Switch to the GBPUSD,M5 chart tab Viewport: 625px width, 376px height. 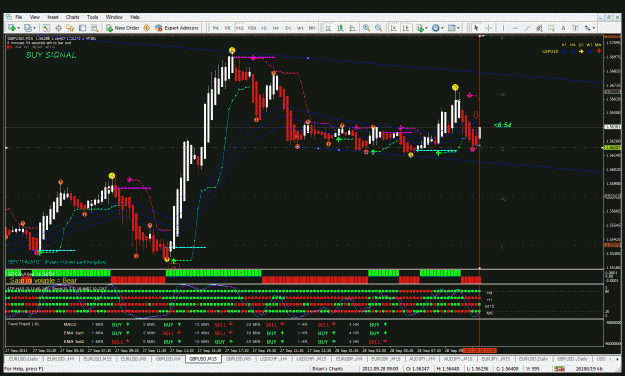click(x=238, y=359)
